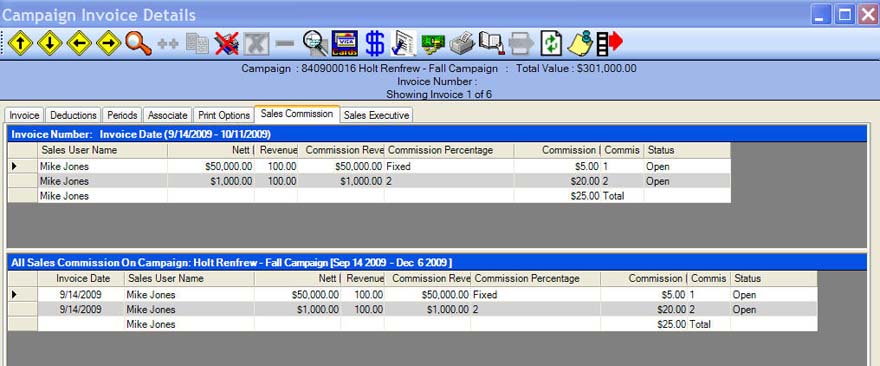
Task: Open the Print Options tab
Action: (x=224, y=115)
